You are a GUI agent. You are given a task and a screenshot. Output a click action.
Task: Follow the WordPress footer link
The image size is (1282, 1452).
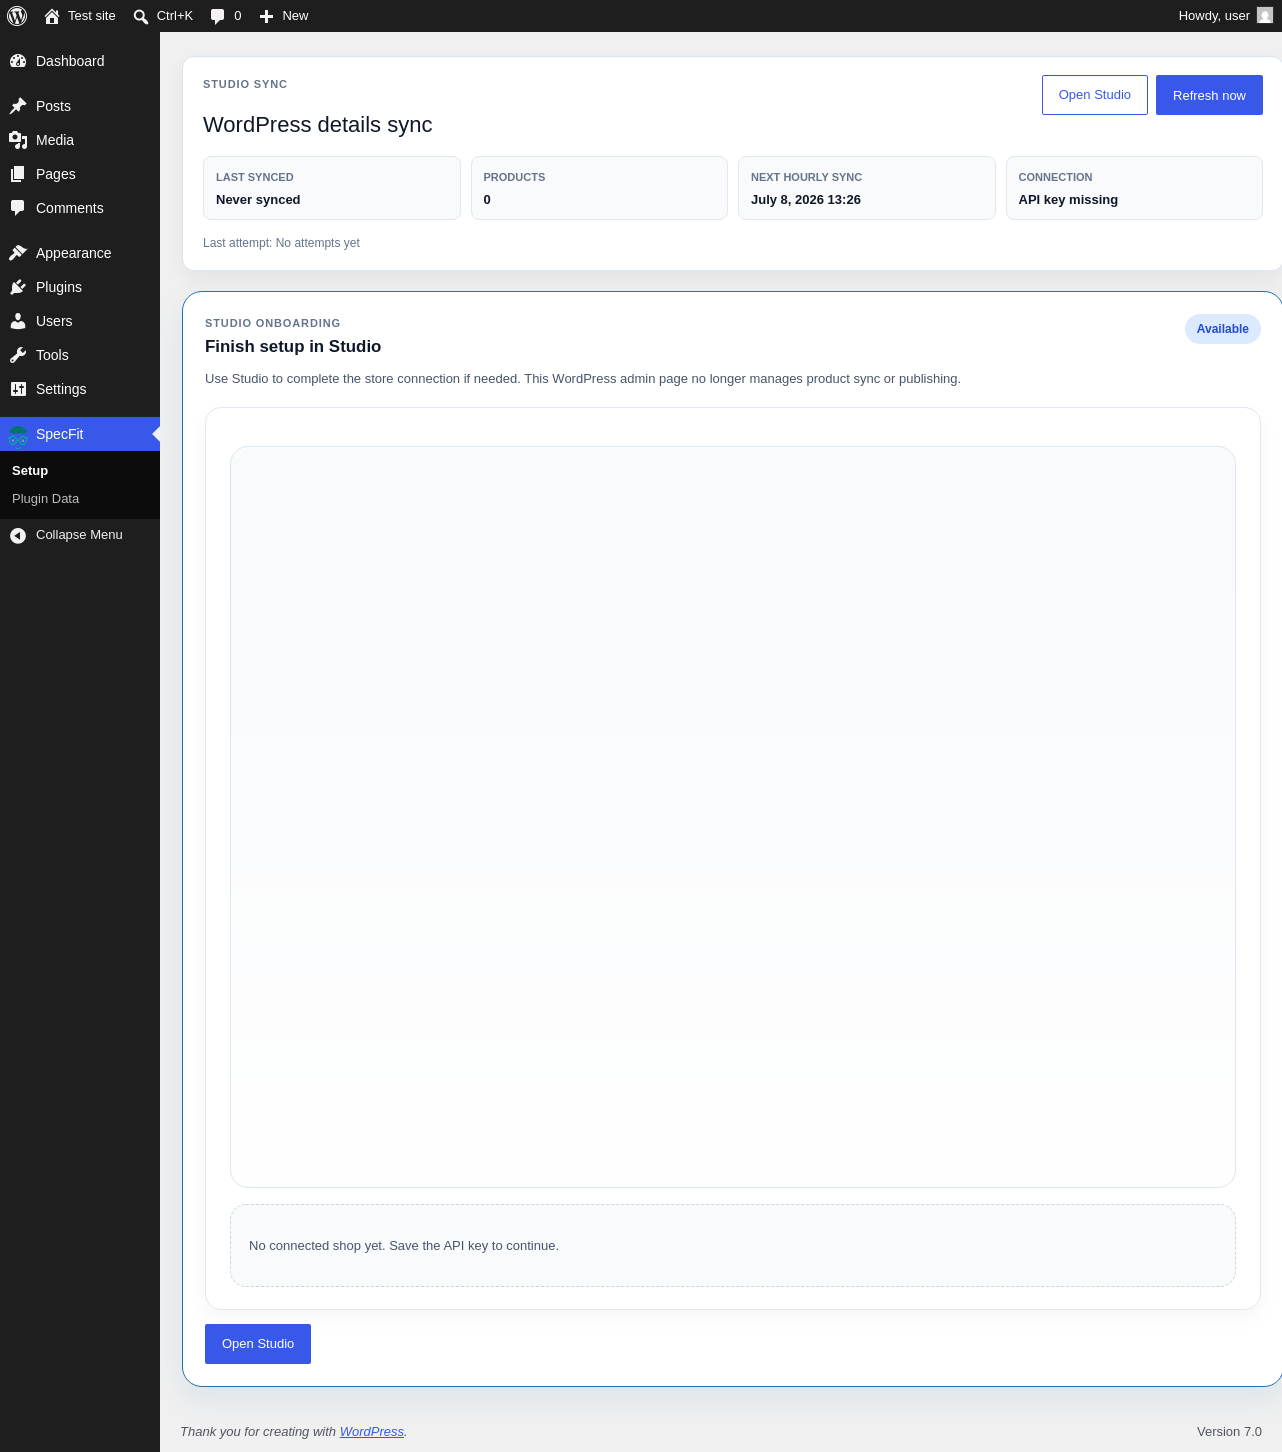click(372, 1432)
